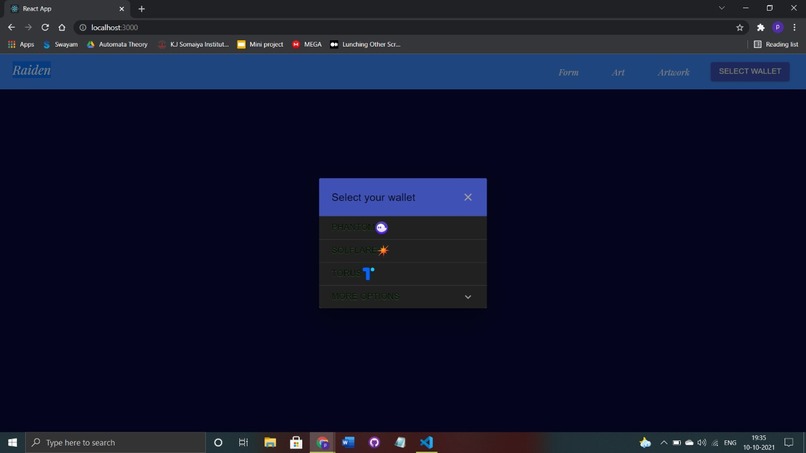Open the weather icon in taskbar

point(645,442)
